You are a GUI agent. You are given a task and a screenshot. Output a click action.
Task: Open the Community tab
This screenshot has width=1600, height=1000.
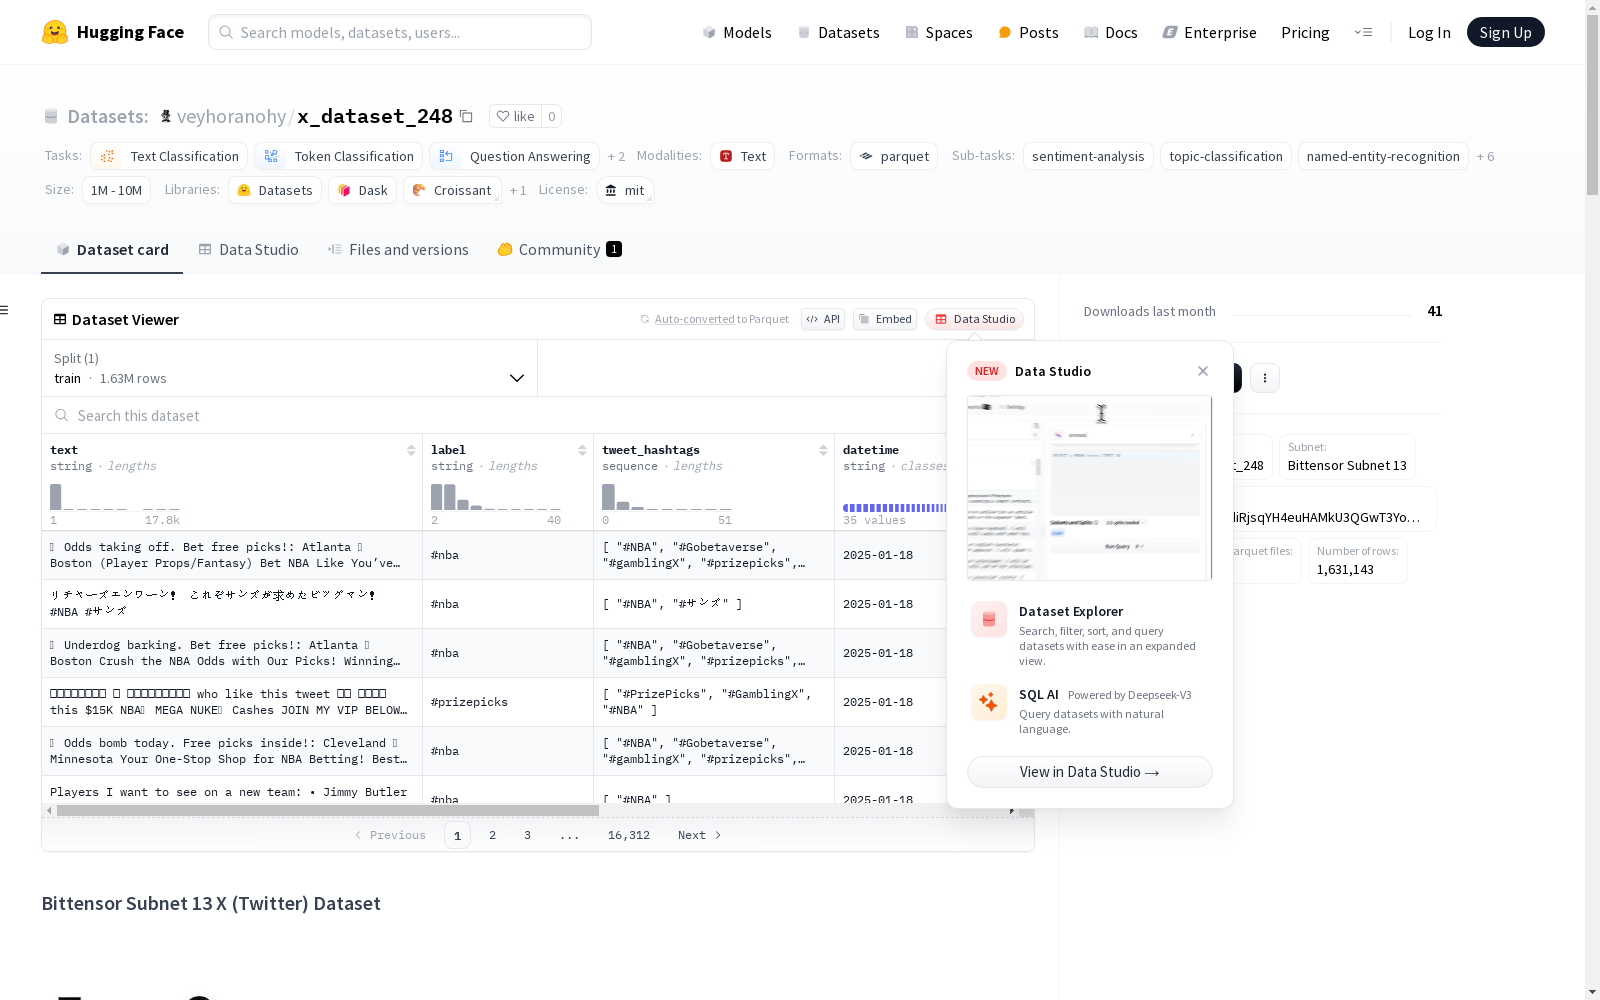[559, 250]
